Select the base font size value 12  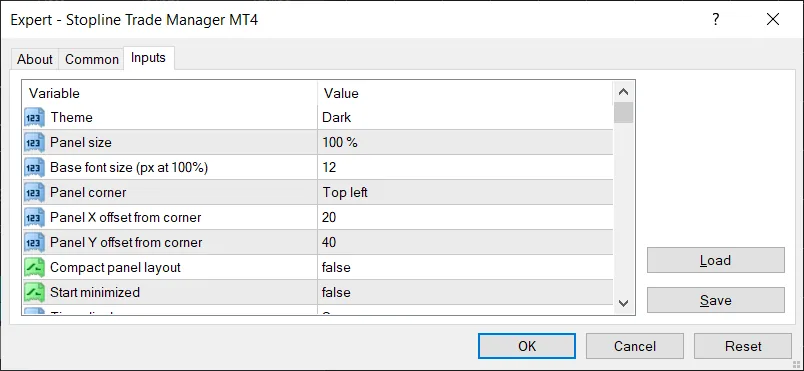(465, 168)
